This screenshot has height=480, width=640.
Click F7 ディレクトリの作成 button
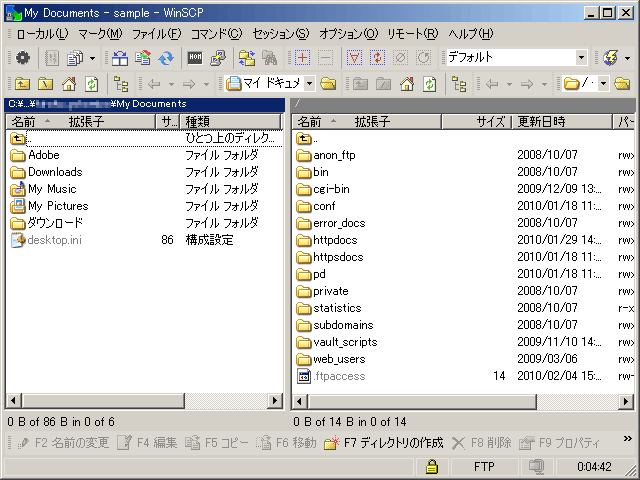coord(383,443)
